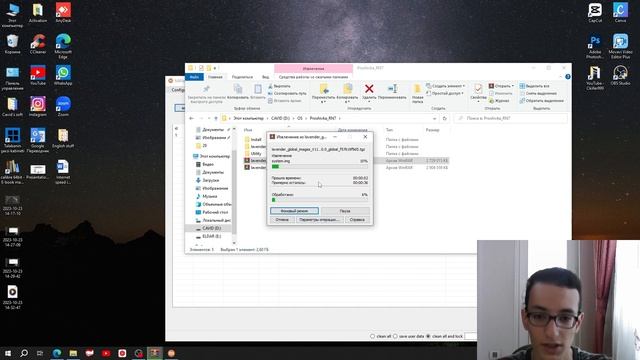Screen dimensions: 640x360
Task: Click the Properties checkmark icon in ribbon
Action: [478, 89]
